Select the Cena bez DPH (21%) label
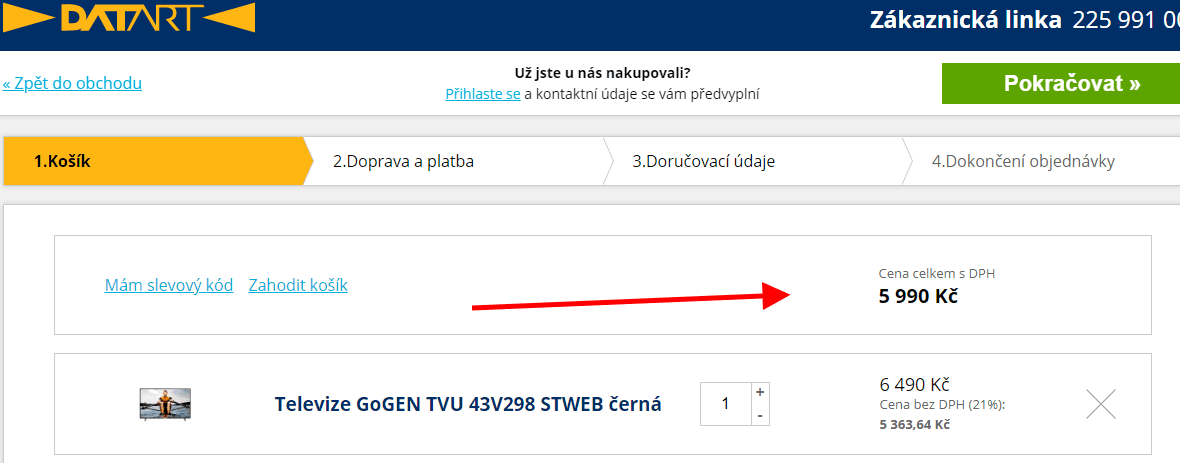Image resolution: width=1180 pixels, height=463 pixels. (x=942, y=405)
